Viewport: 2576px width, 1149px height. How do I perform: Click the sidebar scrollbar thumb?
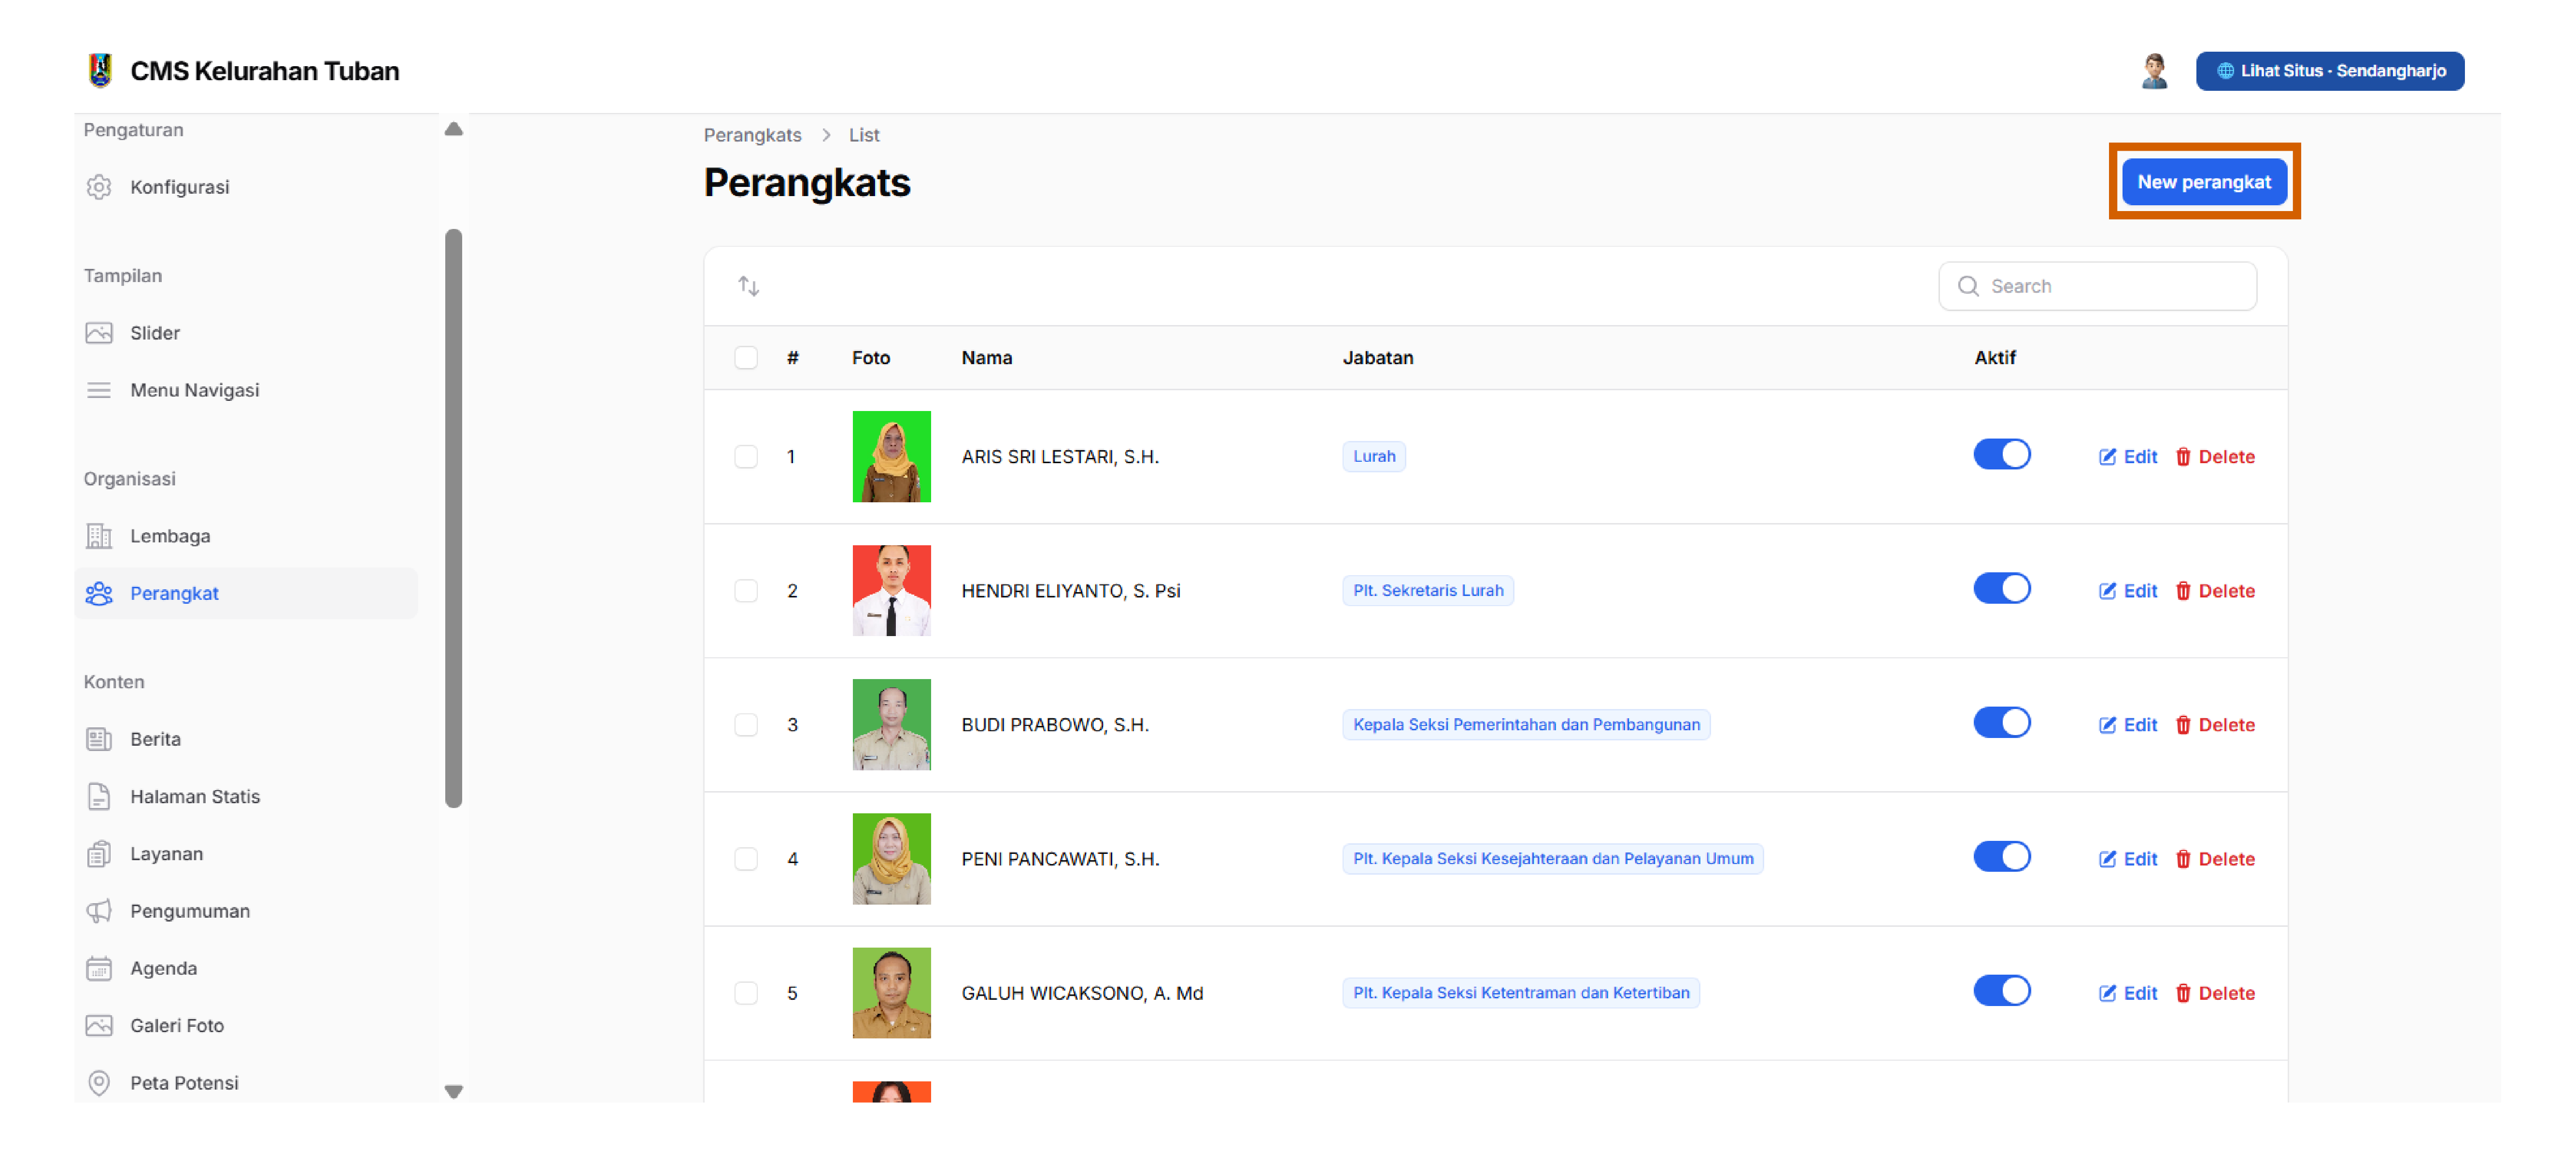pos(454,518)
